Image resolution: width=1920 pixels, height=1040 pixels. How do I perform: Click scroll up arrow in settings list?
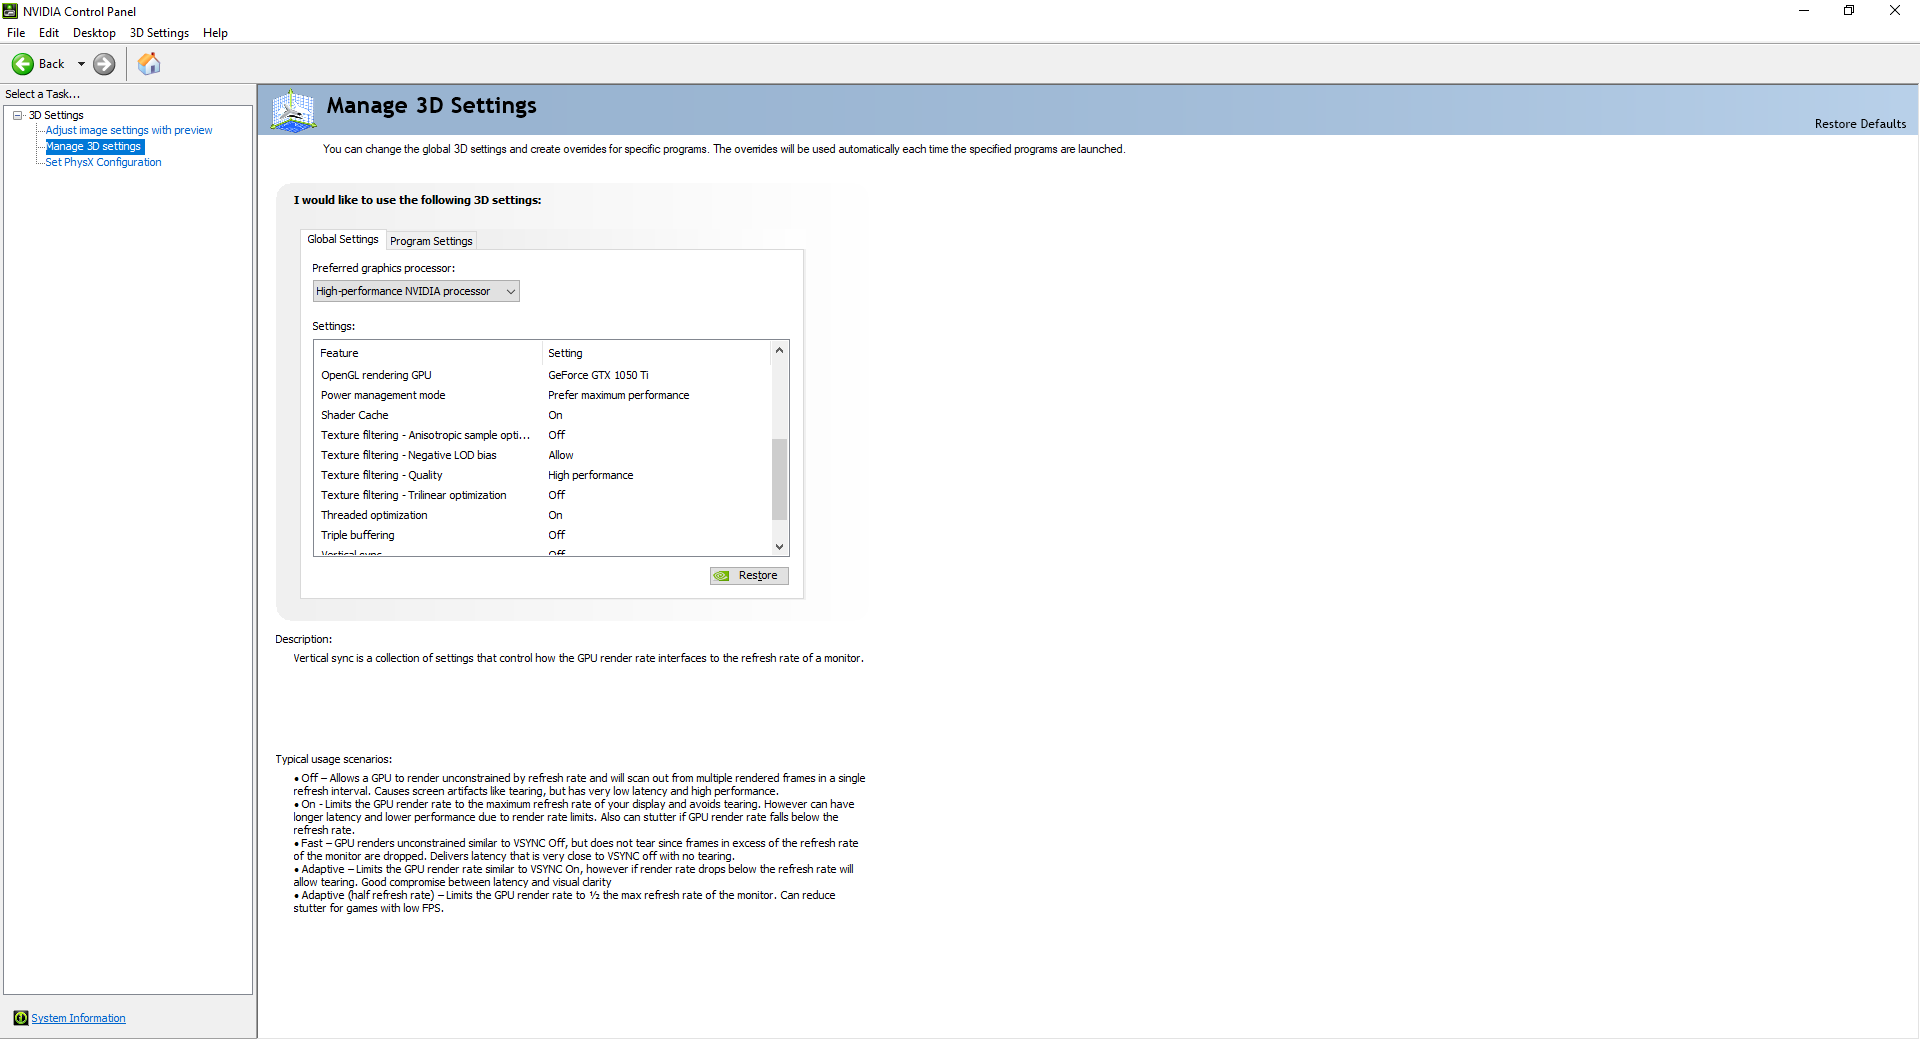point(779,350)
